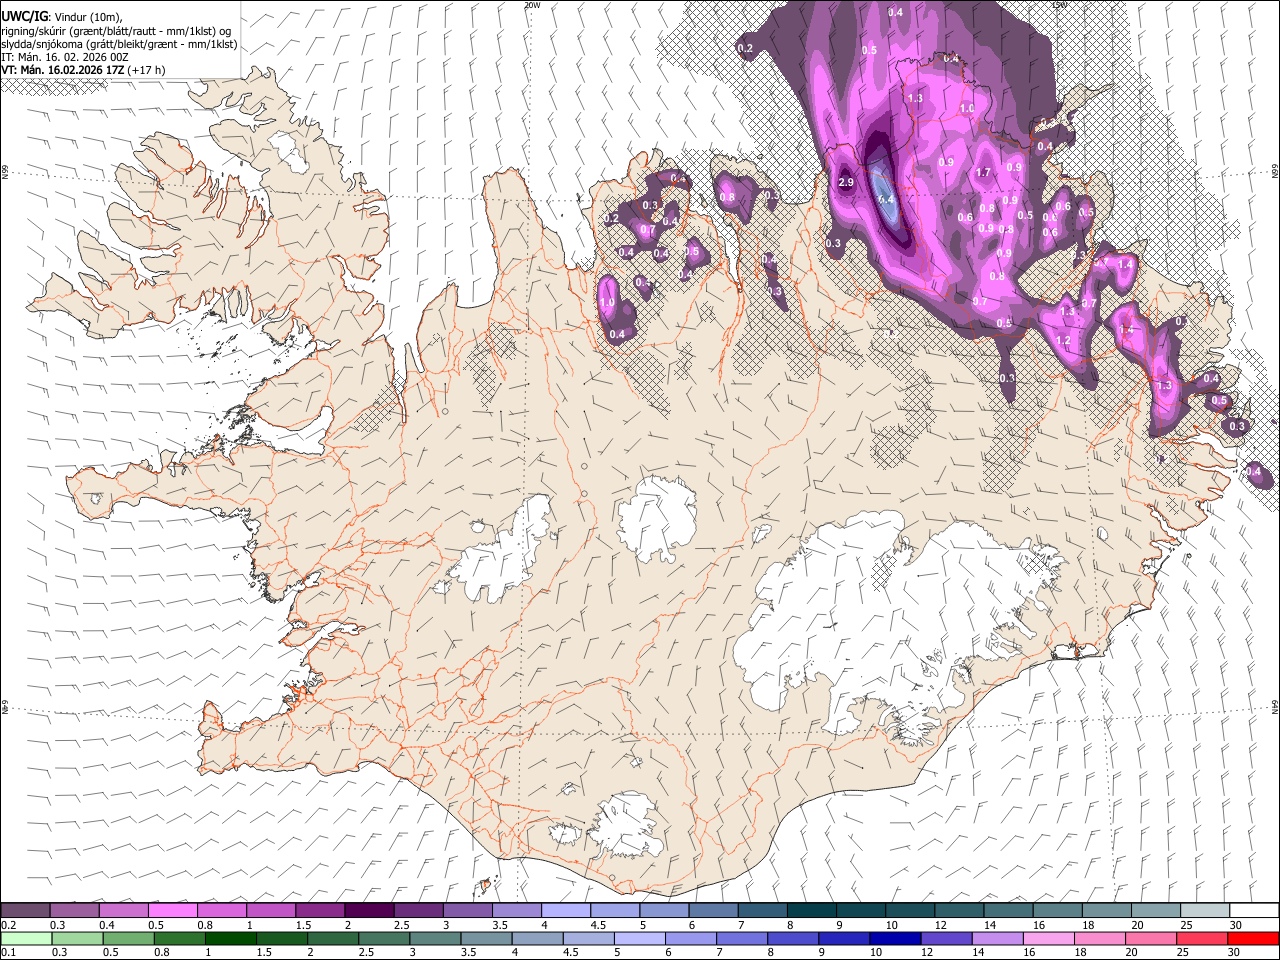Viewport: 1280px width, 960px height.
Task: Click the round white glacier in central Iceland
Action: (x=657, y=517)
